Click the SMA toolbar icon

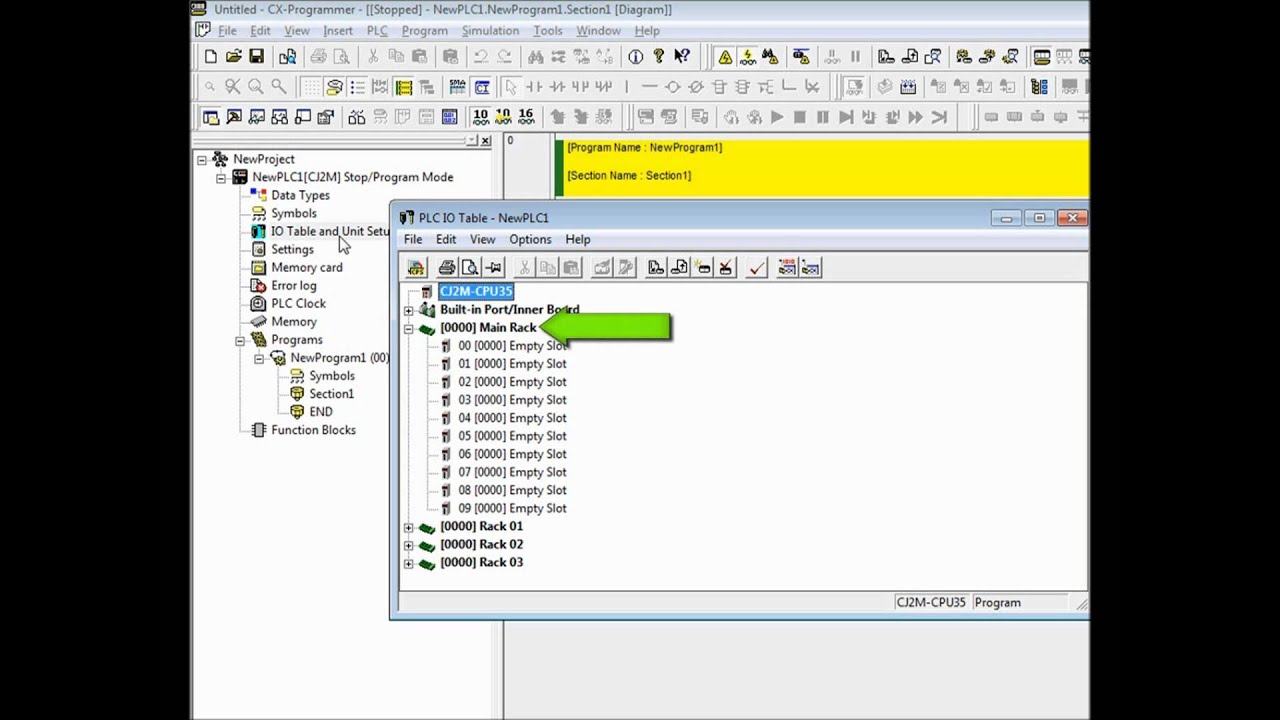(x=457, y=87)
